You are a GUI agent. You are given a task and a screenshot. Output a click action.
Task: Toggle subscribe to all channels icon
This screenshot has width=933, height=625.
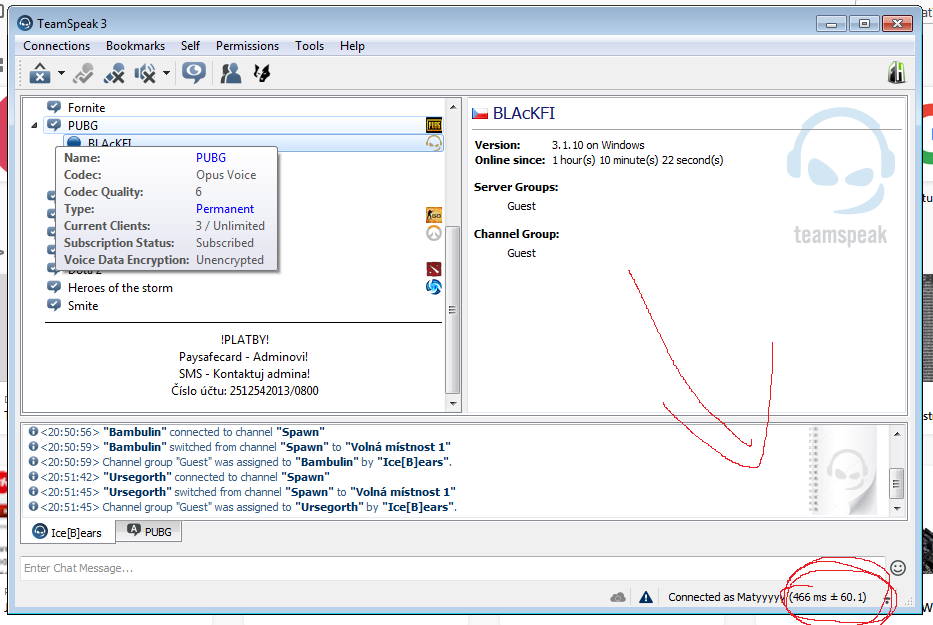194,73
